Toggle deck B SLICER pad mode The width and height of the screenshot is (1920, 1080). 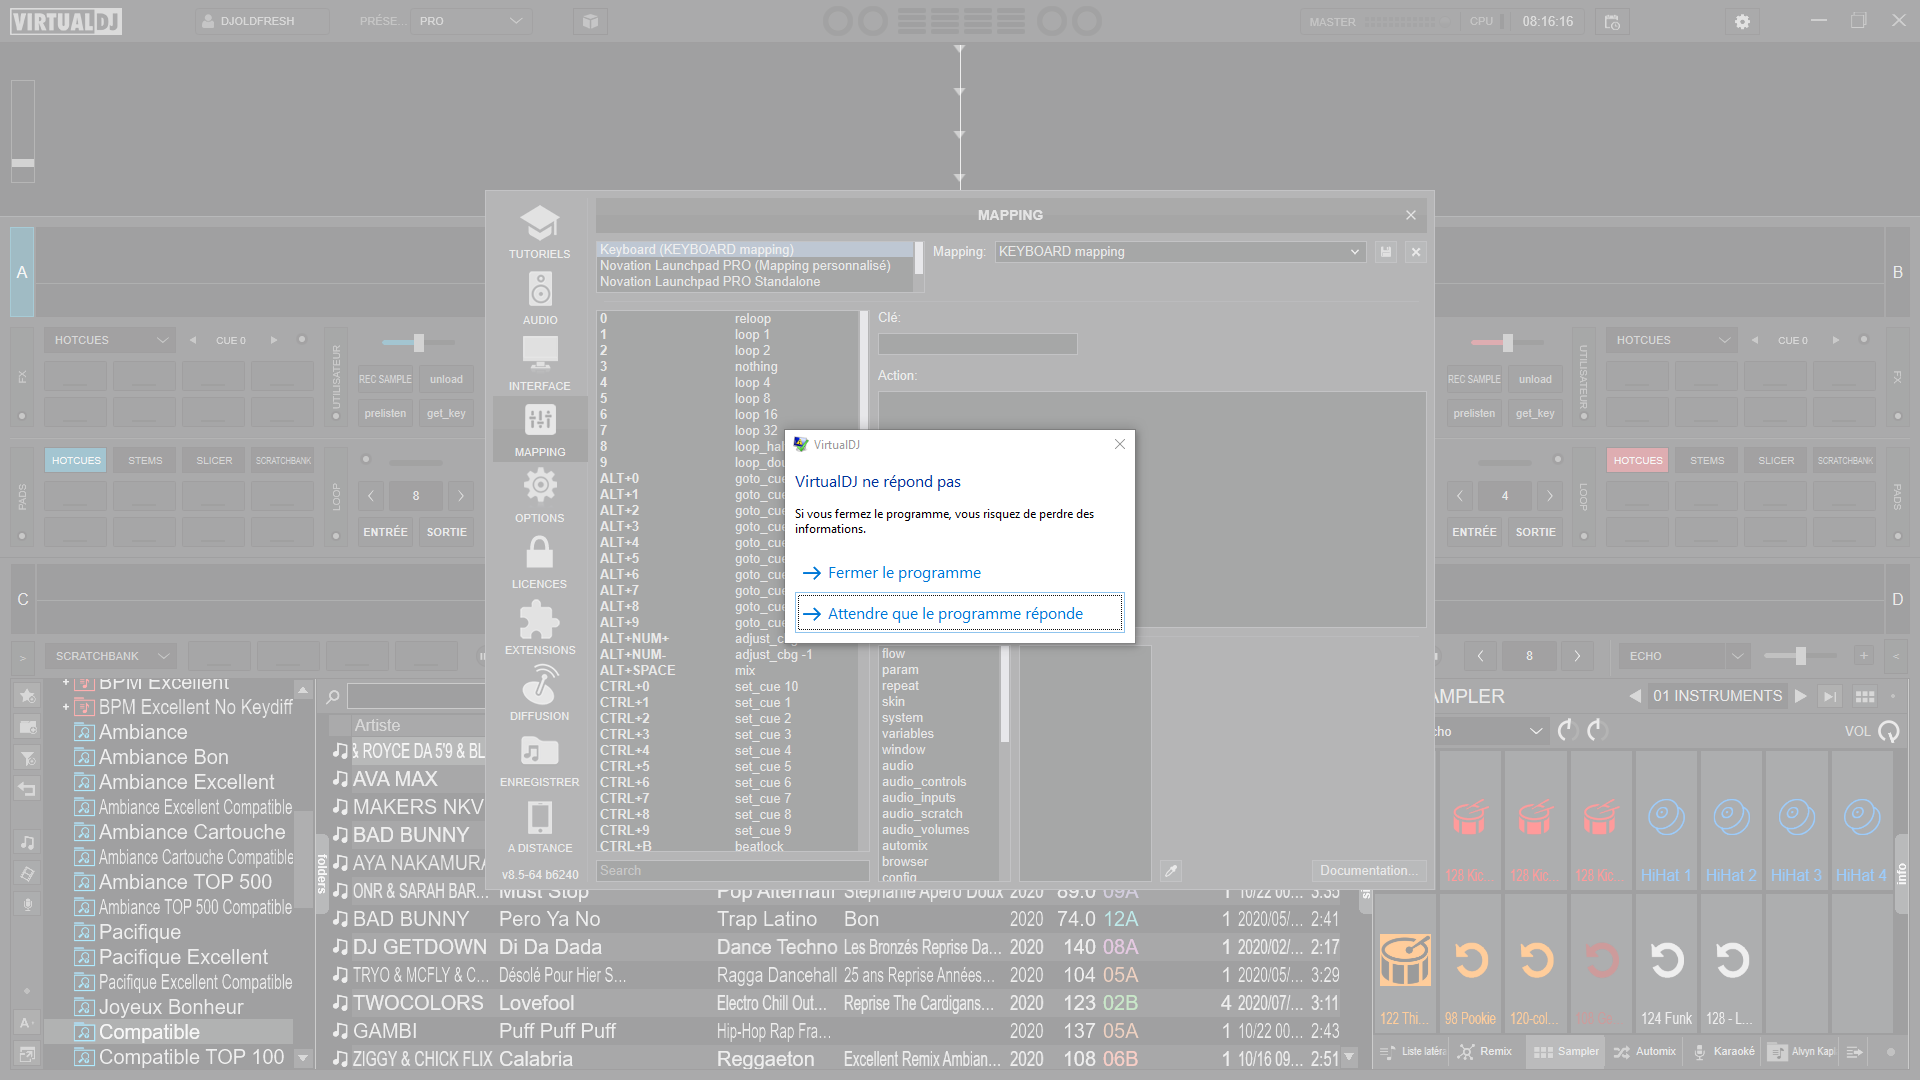point(1776,460)
